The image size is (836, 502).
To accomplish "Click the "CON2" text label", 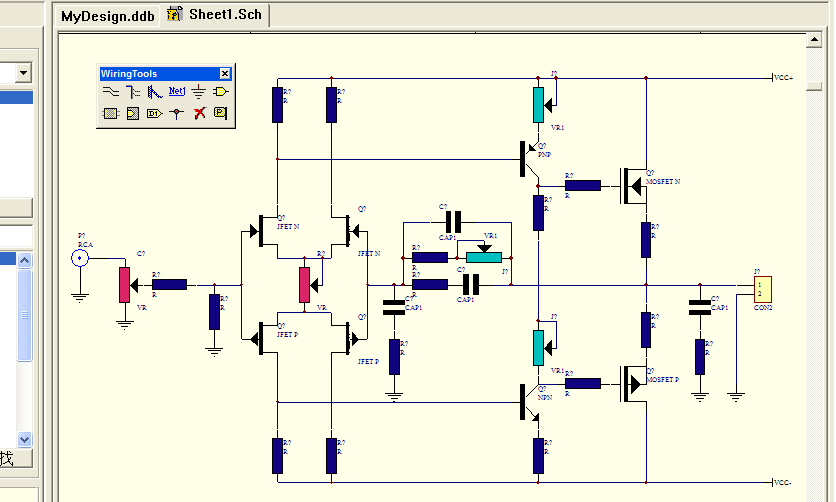I will point(763,307).
